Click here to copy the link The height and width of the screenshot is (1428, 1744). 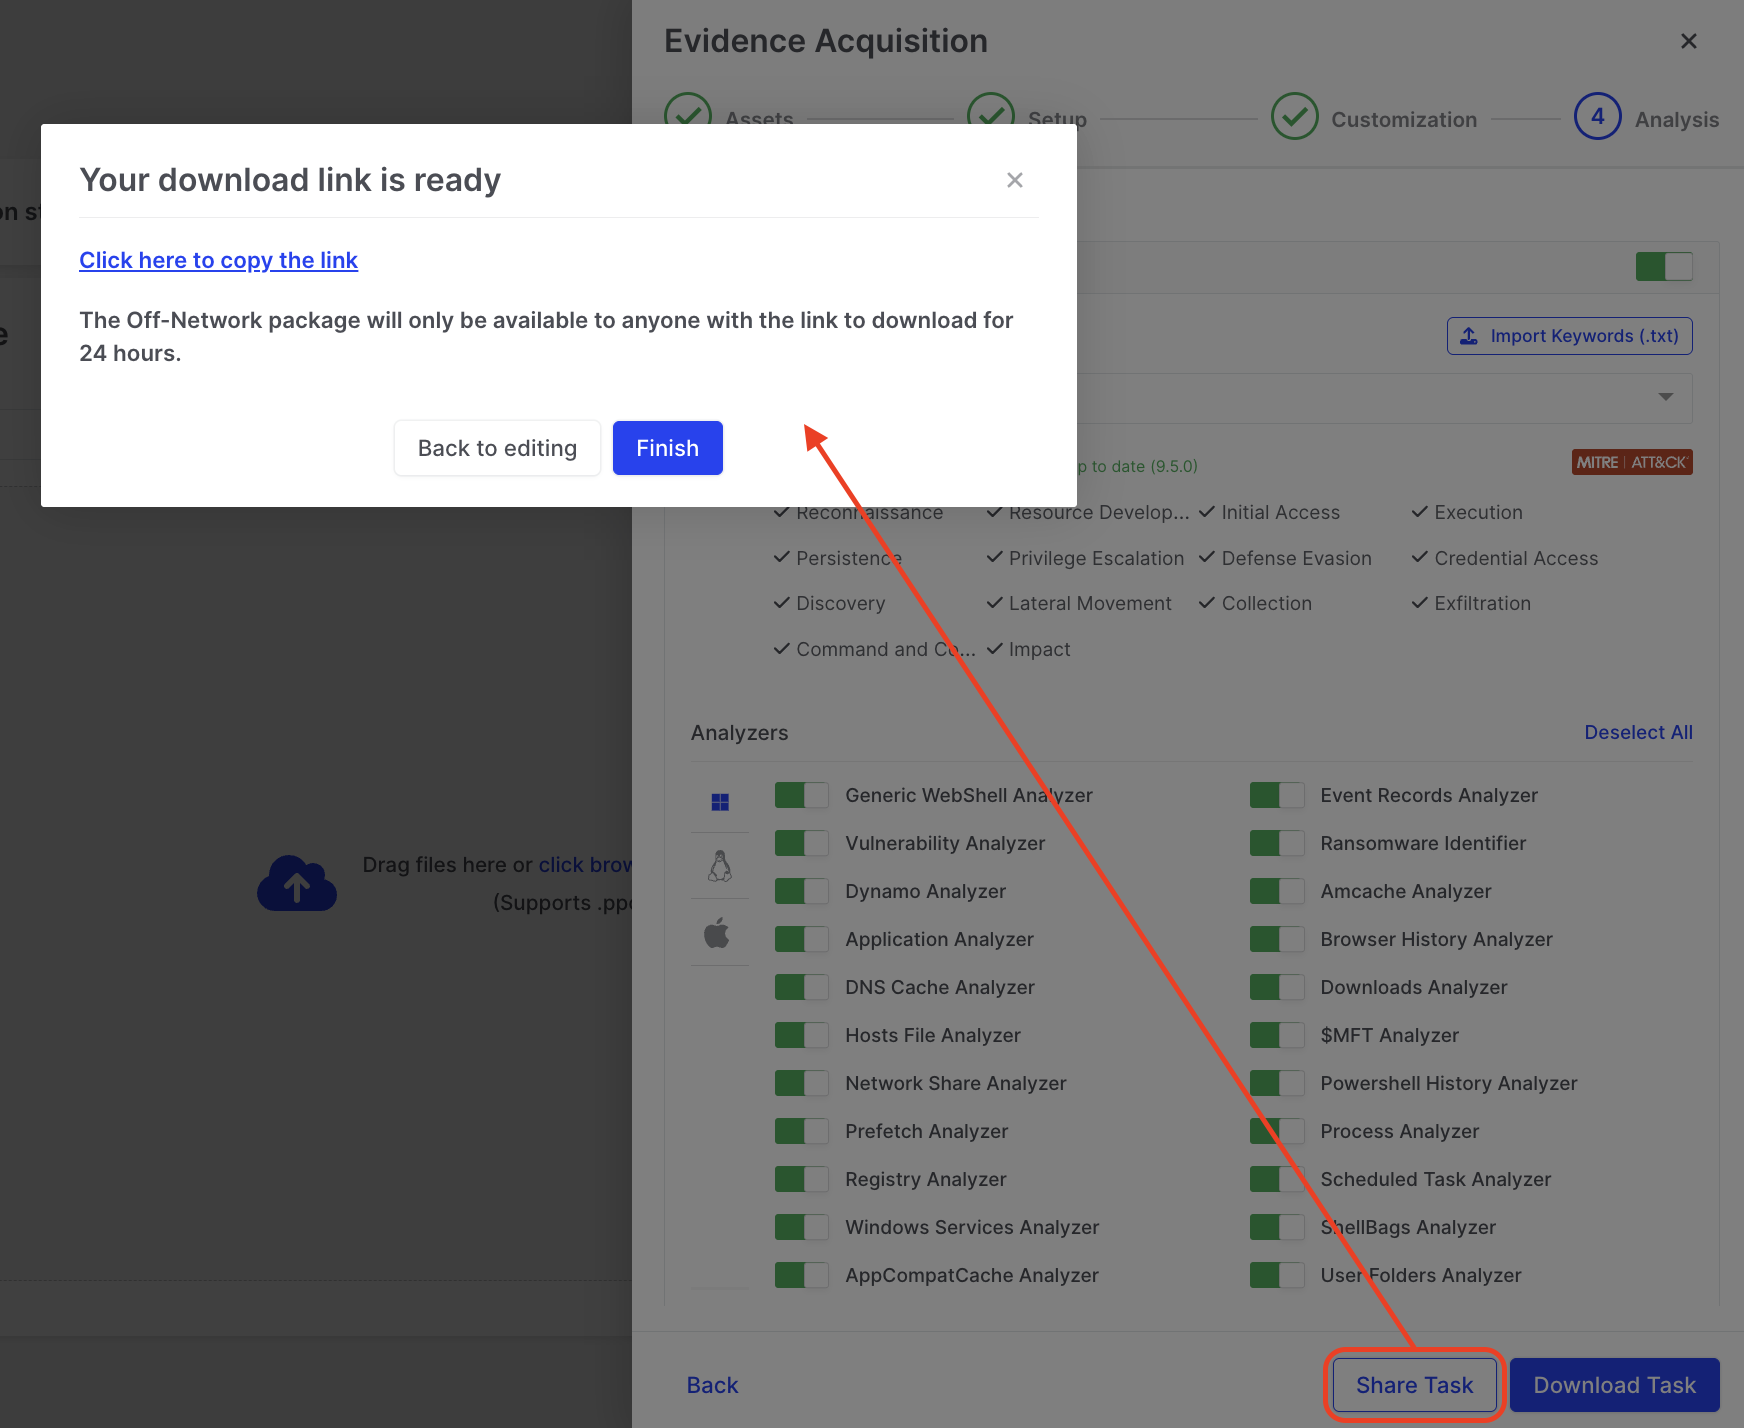[x=218, y=260]
